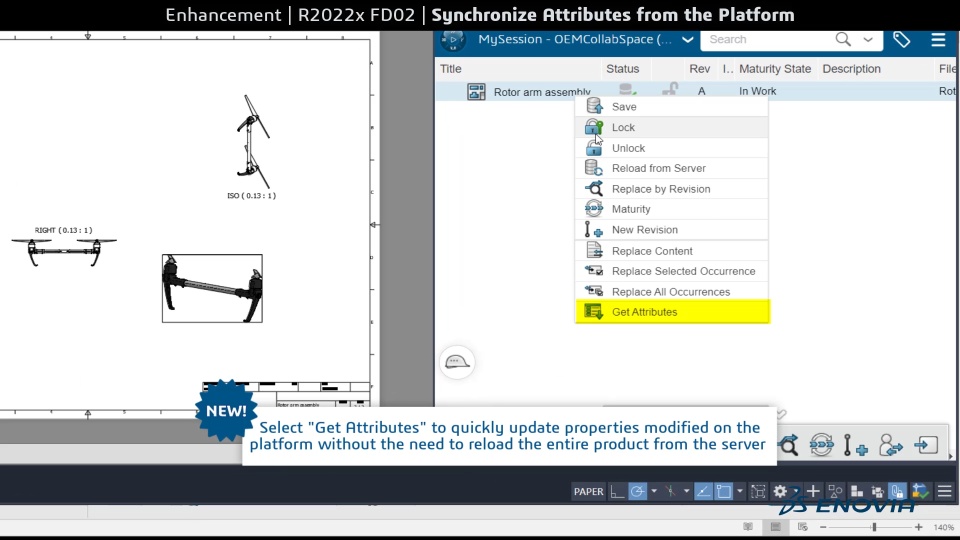Toggle the highlighted lock UI icon
This screenshot has height=540, width=960.
[898, 492]
